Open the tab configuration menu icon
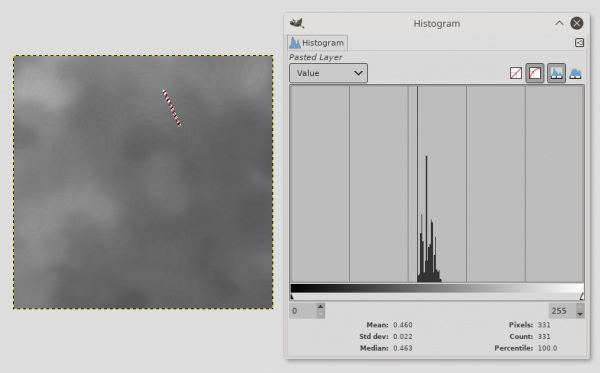This screenshot has height=373, width=600. pos(579,42)
